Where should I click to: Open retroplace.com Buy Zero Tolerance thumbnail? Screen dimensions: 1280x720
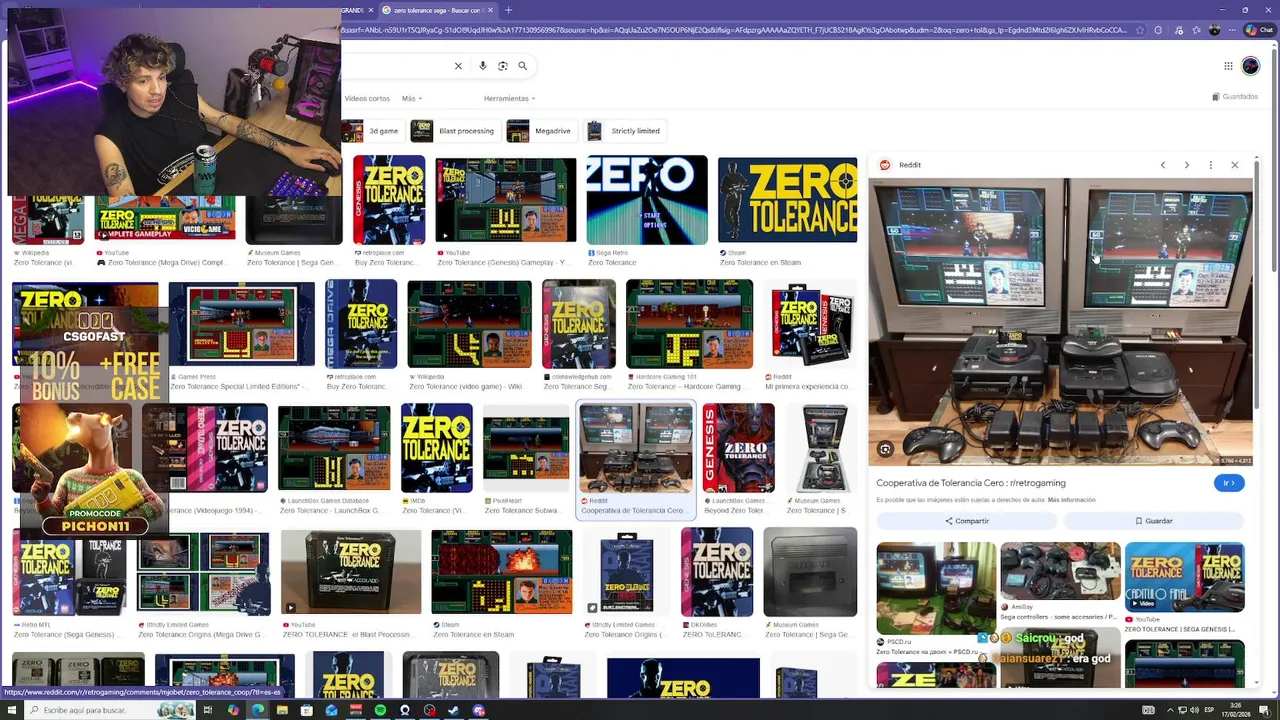click(x=389, y=200)
